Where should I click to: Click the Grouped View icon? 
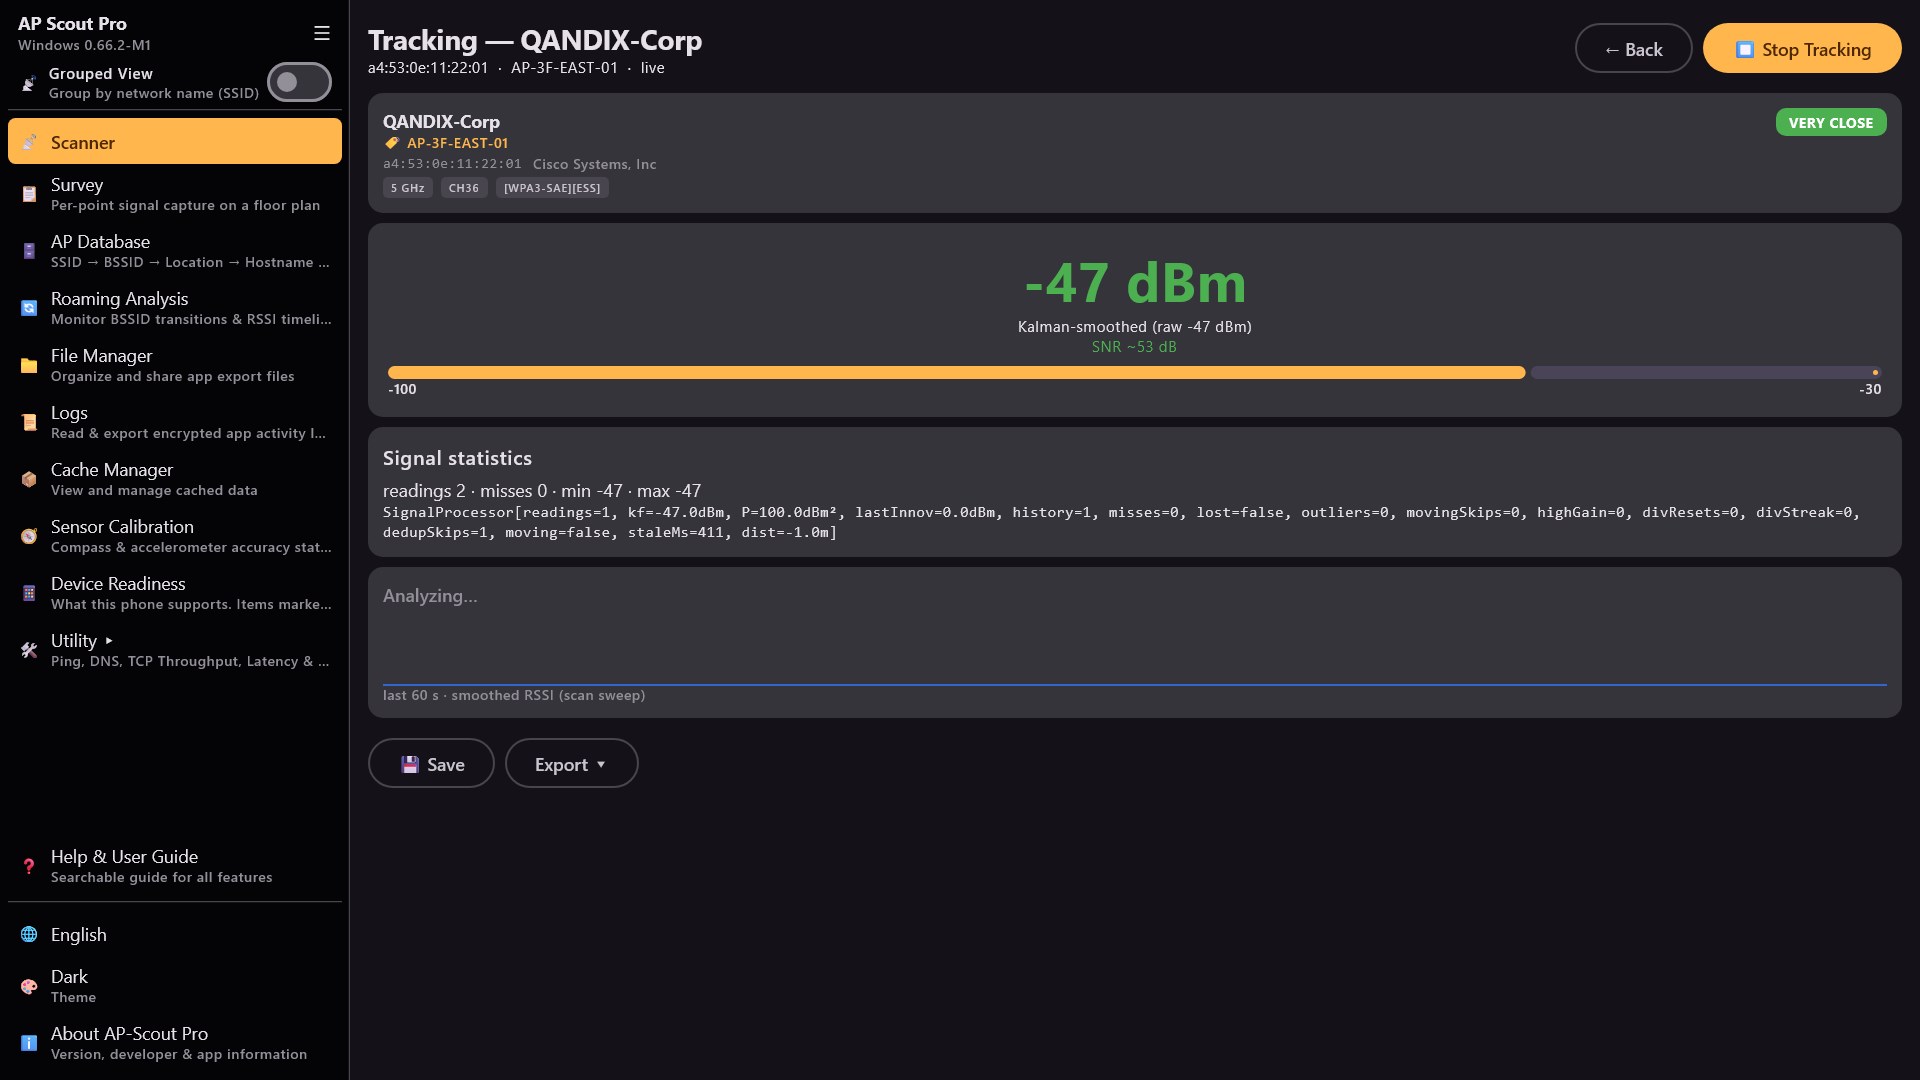point(29,83)
